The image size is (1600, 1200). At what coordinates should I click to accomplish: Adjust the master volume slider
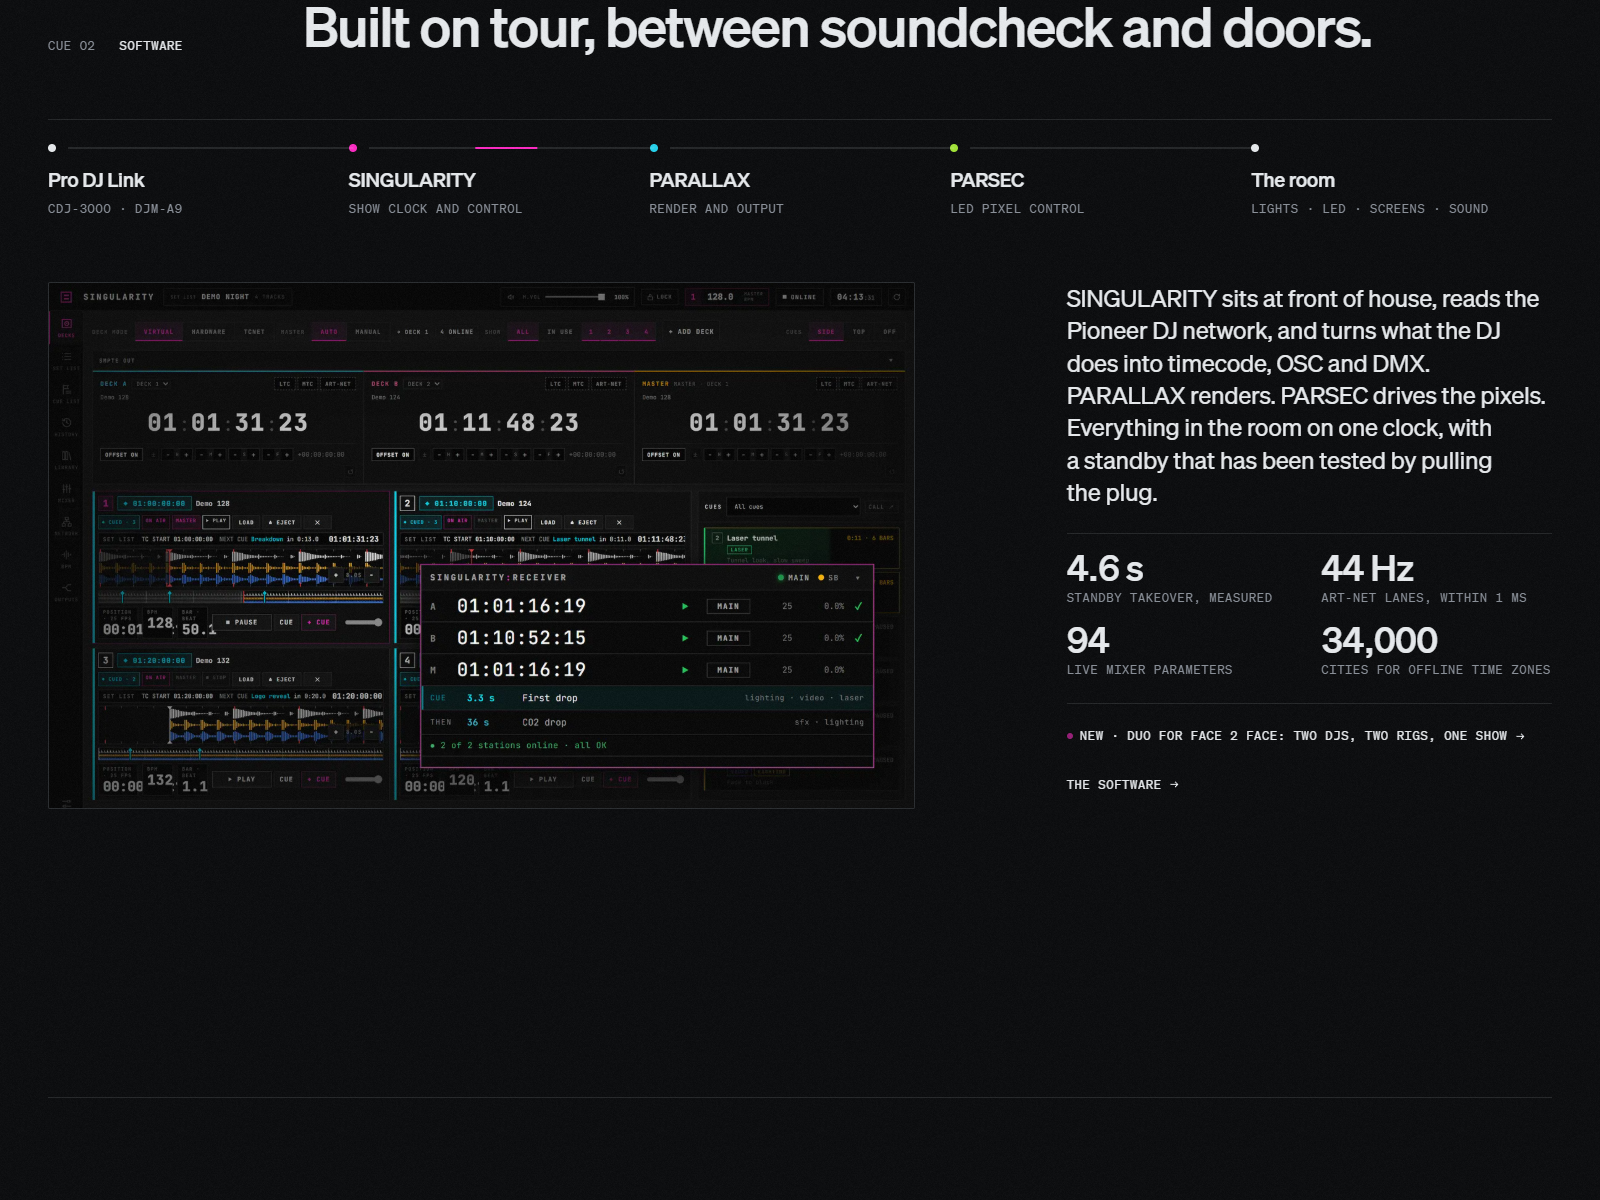coord(575,297)
